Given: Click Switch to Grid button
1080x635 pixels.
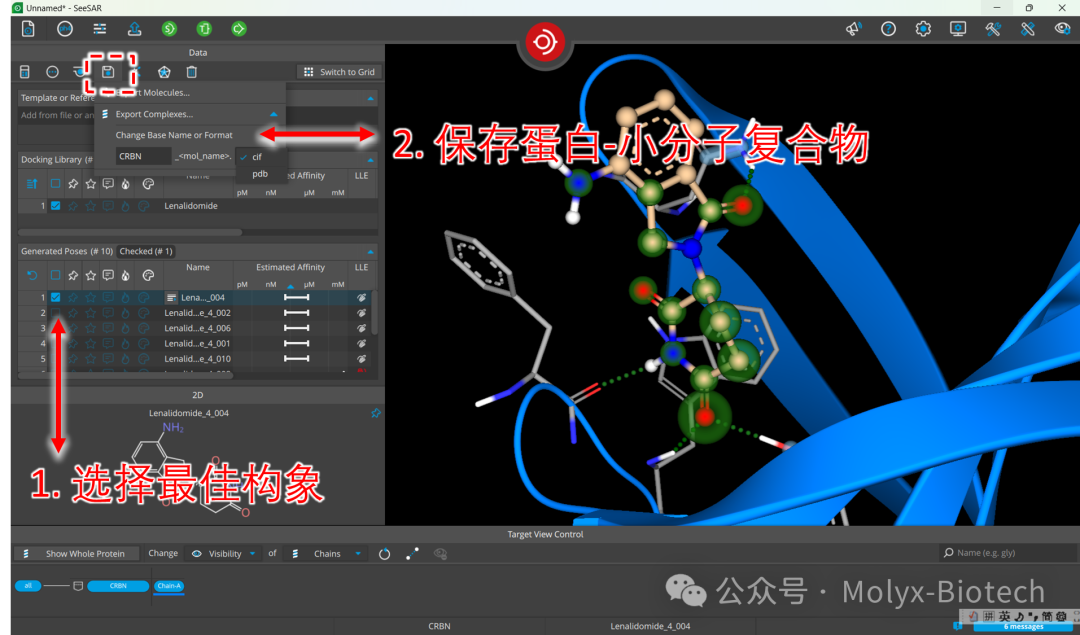Looking at the screenshot, I should pos(339,72).
